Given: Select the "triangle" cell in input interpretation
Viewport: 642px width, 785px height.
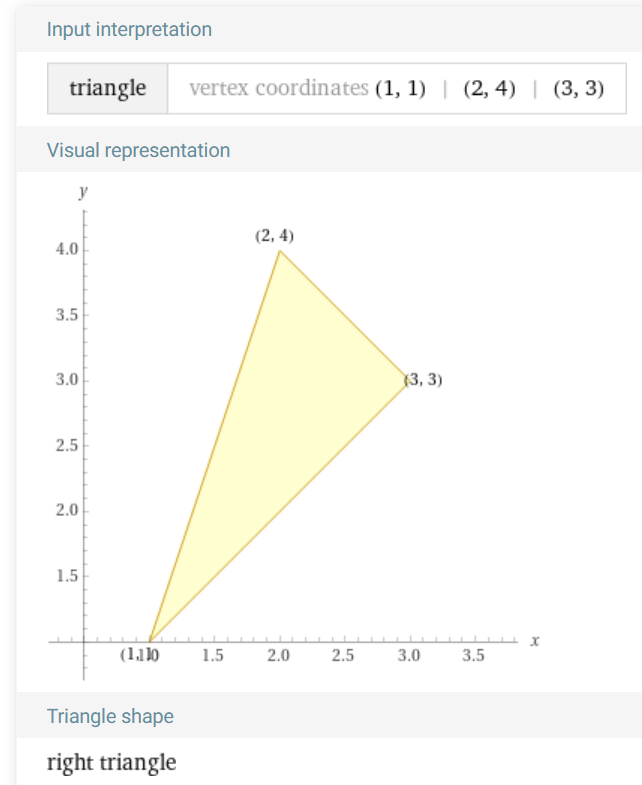Looking at the screenshot, I should [x=108, y=88].
